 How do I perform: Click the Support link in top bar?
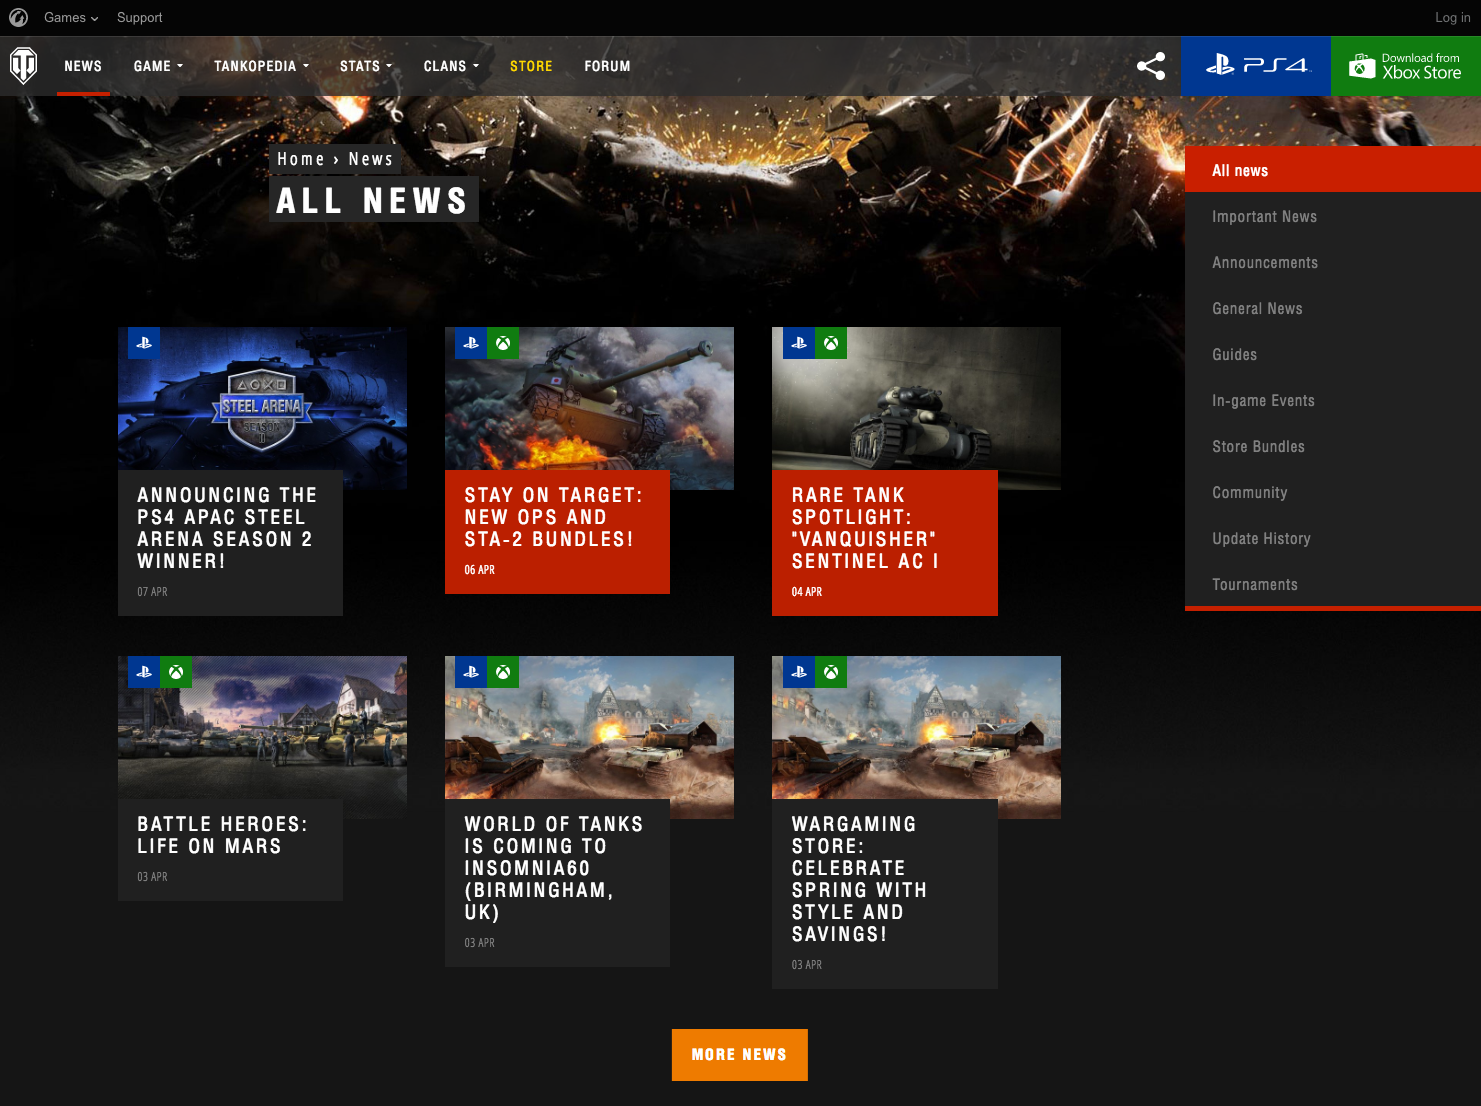(139, 18)
